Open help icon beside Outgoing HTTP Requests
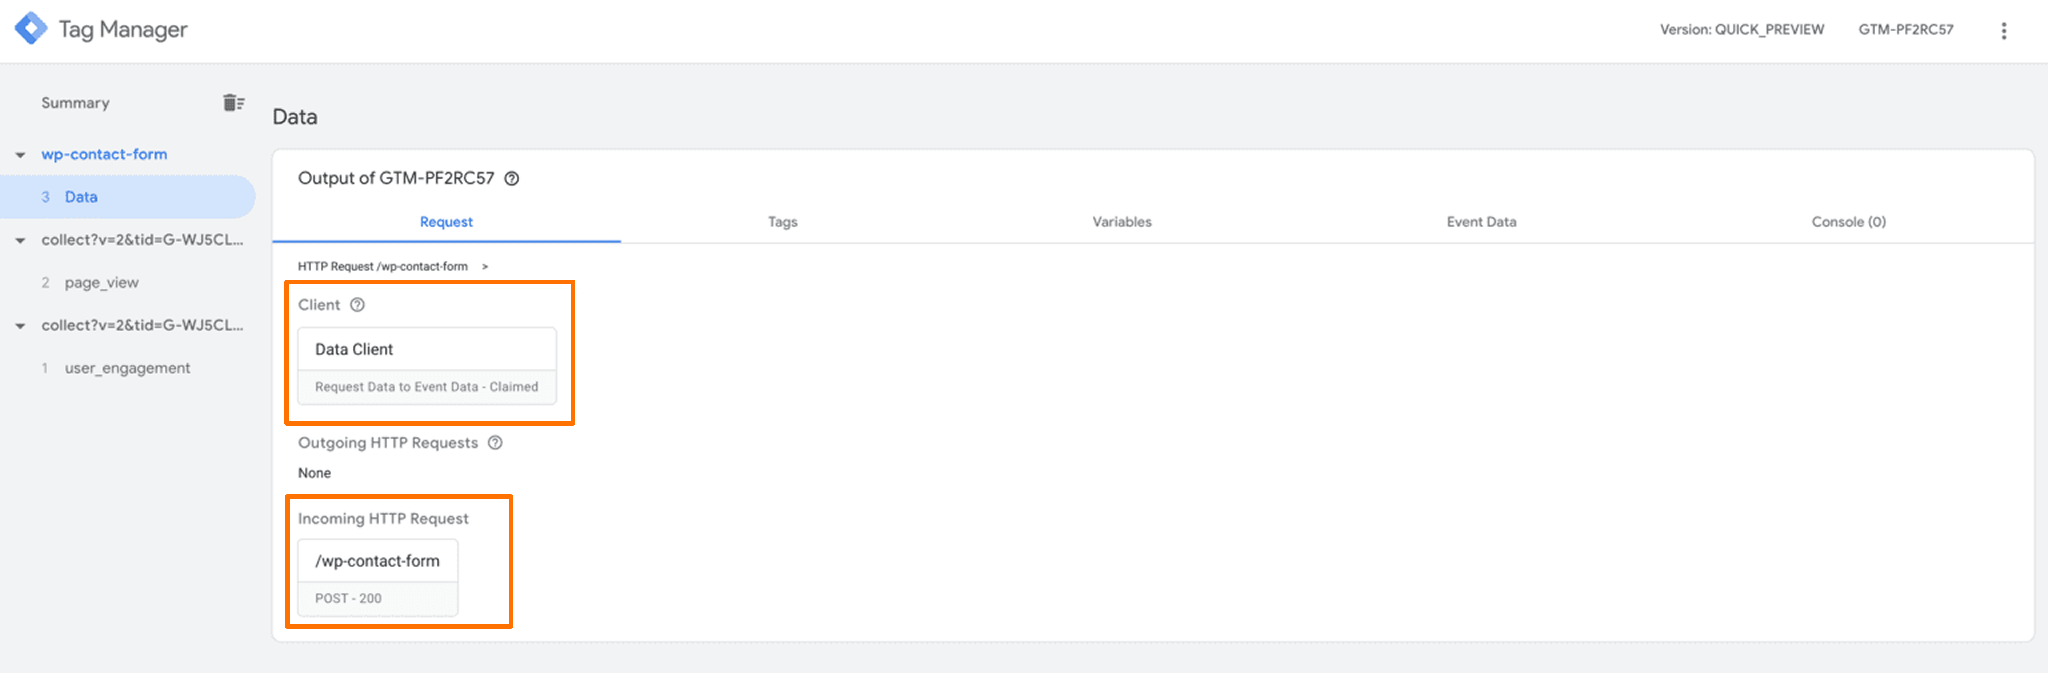Viewport: 2048px width, 673px height. (495, 443)
